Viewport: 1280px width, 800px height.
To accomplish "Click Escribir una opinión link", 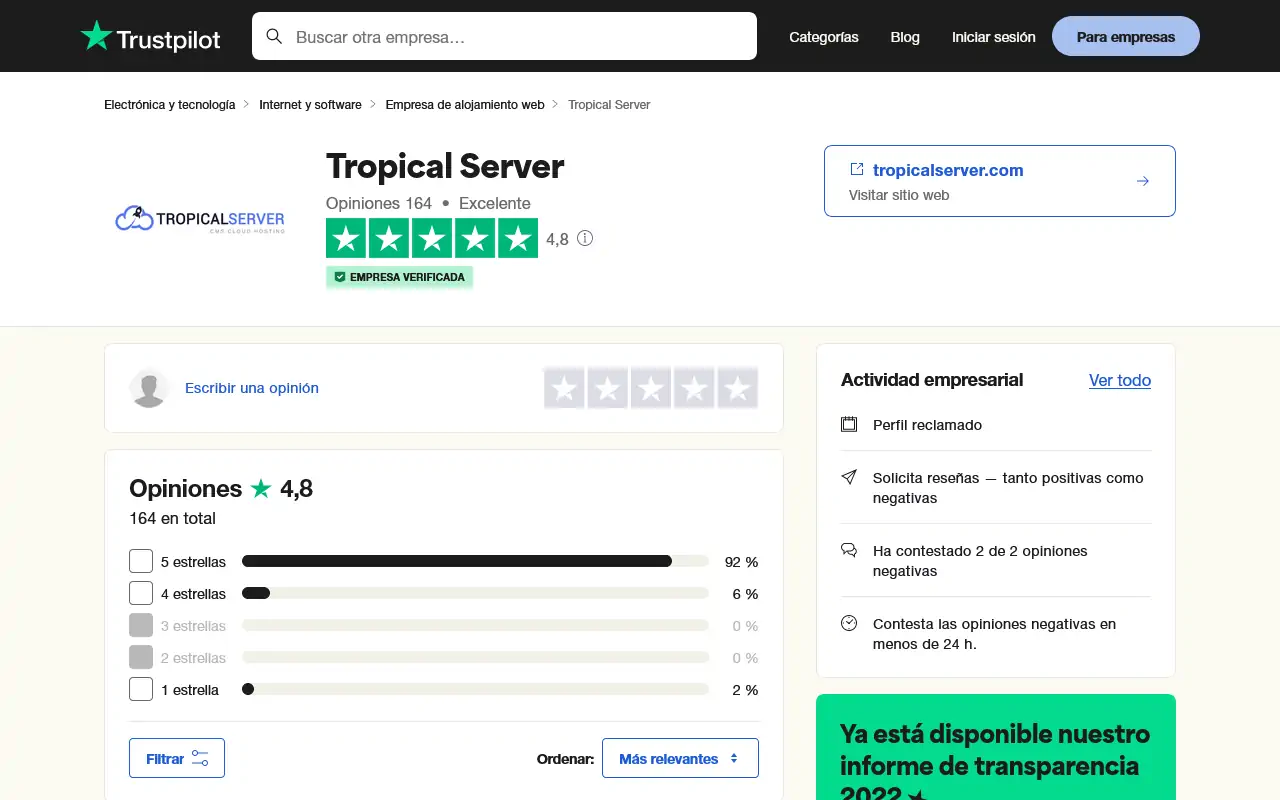I will (252, 388).
